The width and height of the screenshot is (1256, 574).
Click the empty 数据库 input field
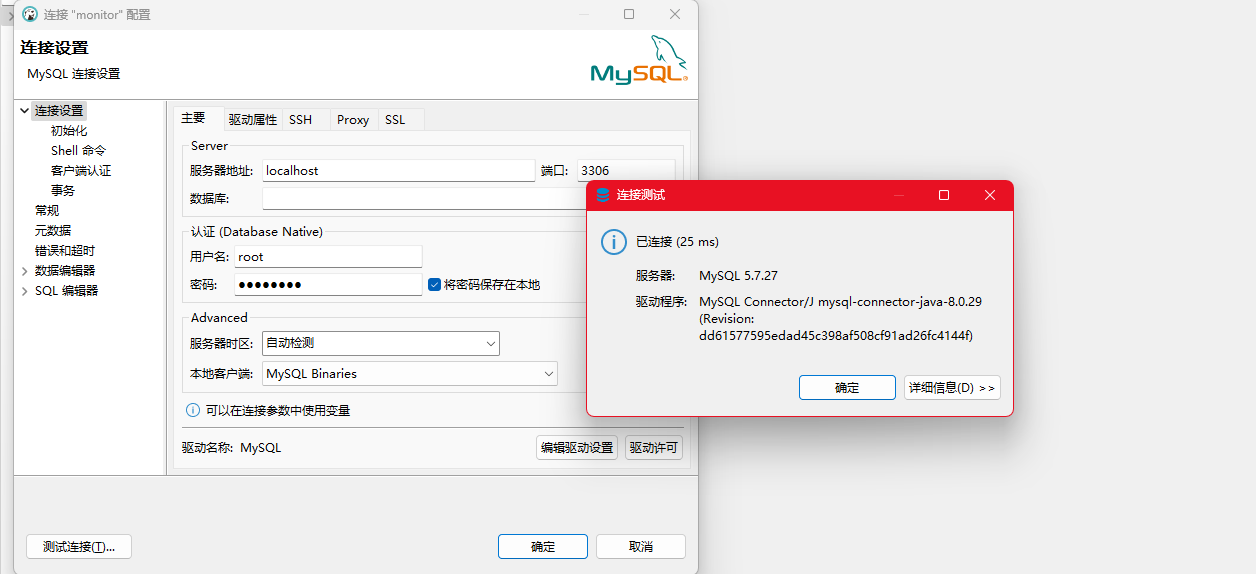point(425,199)
